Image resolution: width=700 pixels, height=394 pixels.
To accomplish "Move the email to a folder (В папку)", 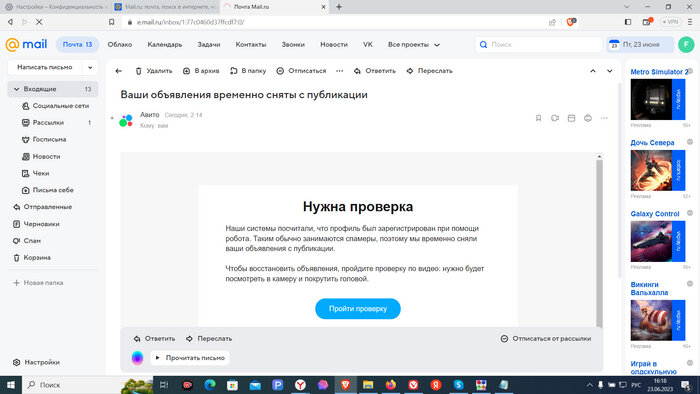I will 248,71.
